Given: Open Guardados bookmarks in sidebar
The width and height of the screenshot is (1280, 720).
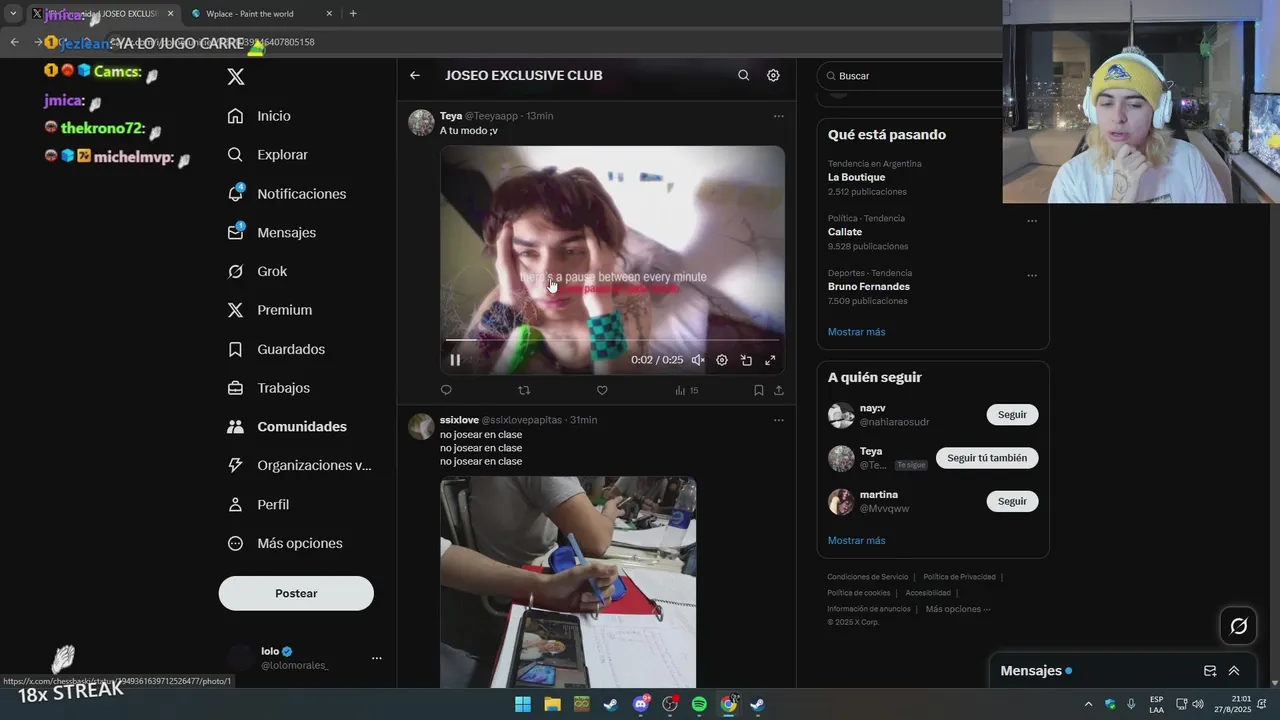Looking at the screenshot, I should [275, 349].
